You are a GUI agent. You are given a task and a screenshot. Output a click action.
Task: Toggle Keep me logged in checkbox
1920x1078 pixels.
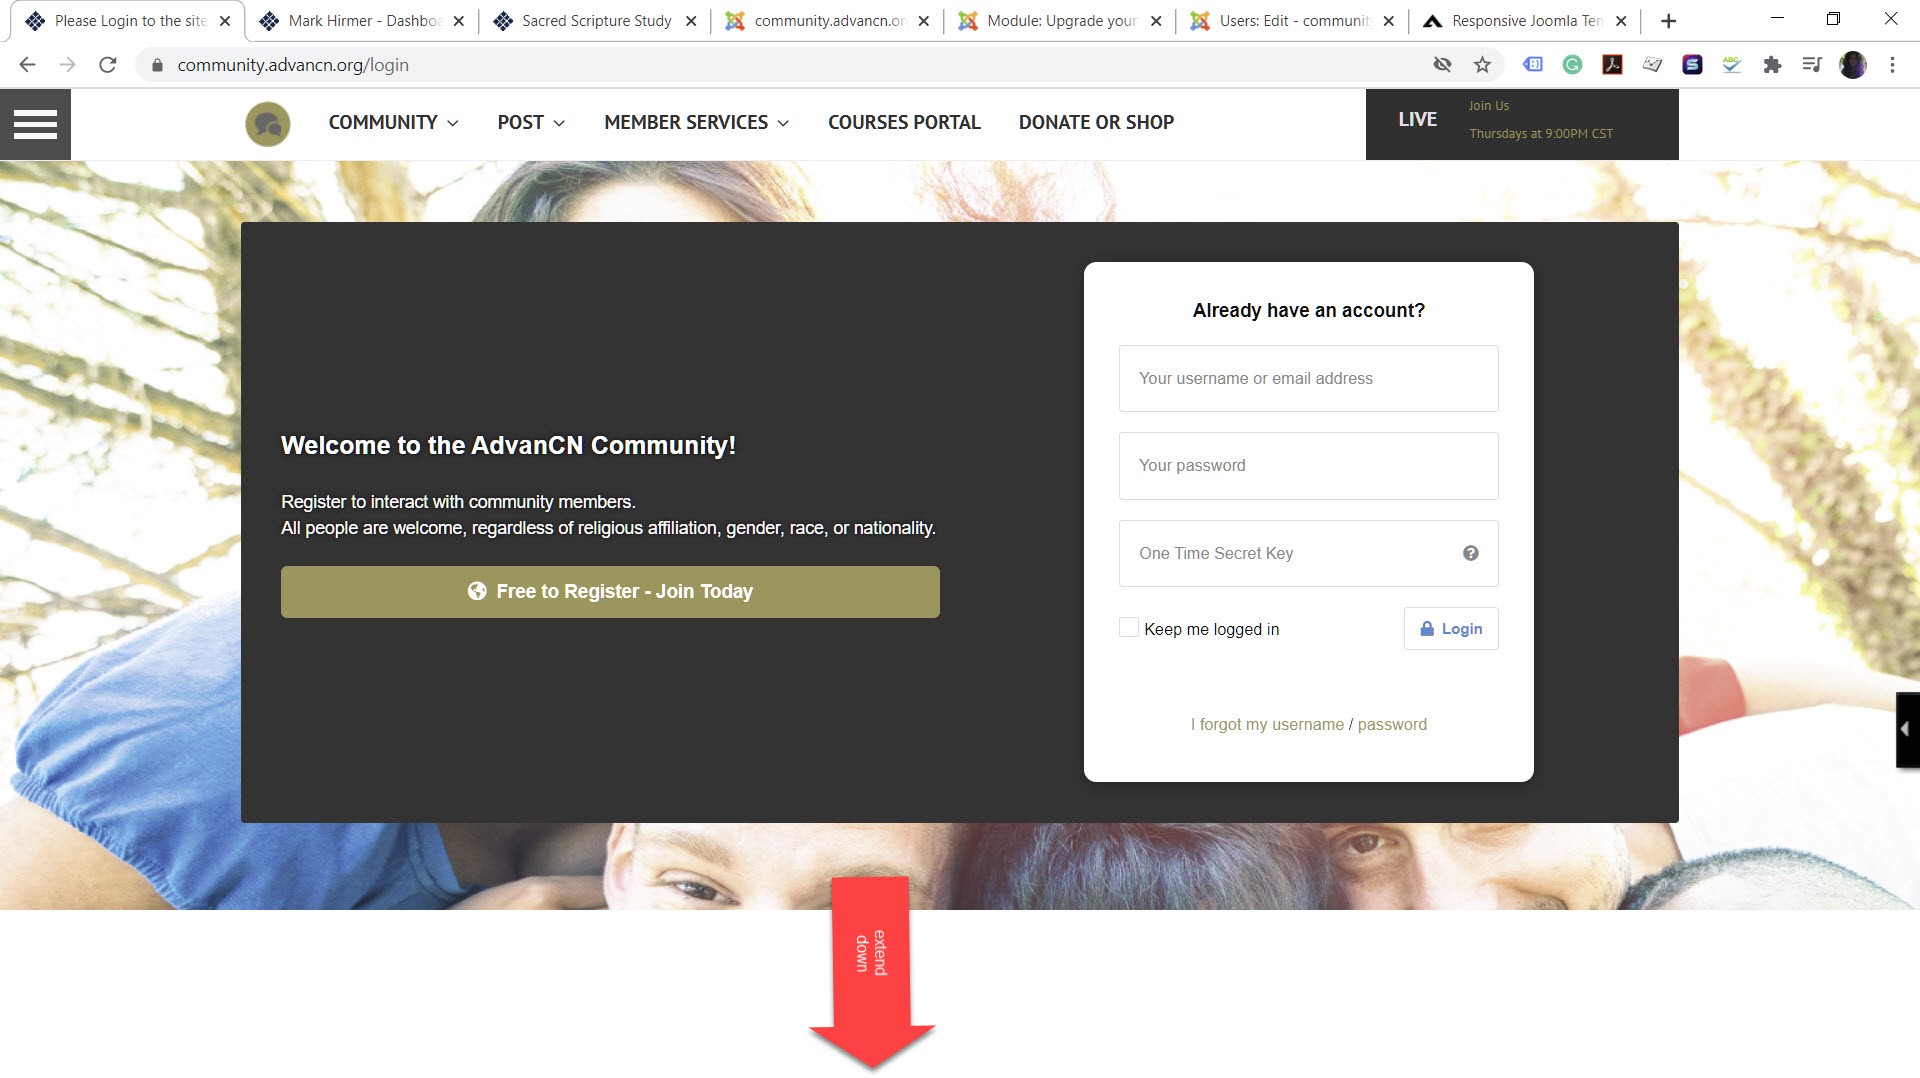[x=1129, y=628]
